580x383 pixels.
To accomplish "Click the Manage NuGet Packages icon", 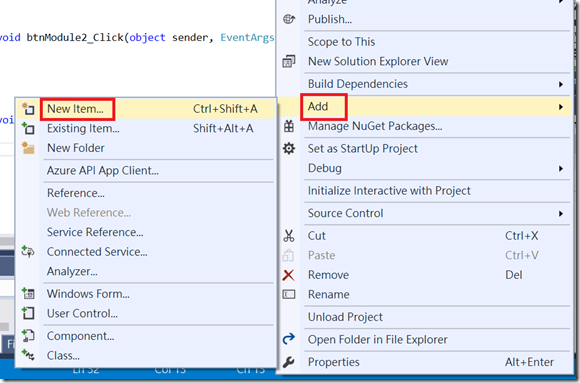I will (289, 126).
